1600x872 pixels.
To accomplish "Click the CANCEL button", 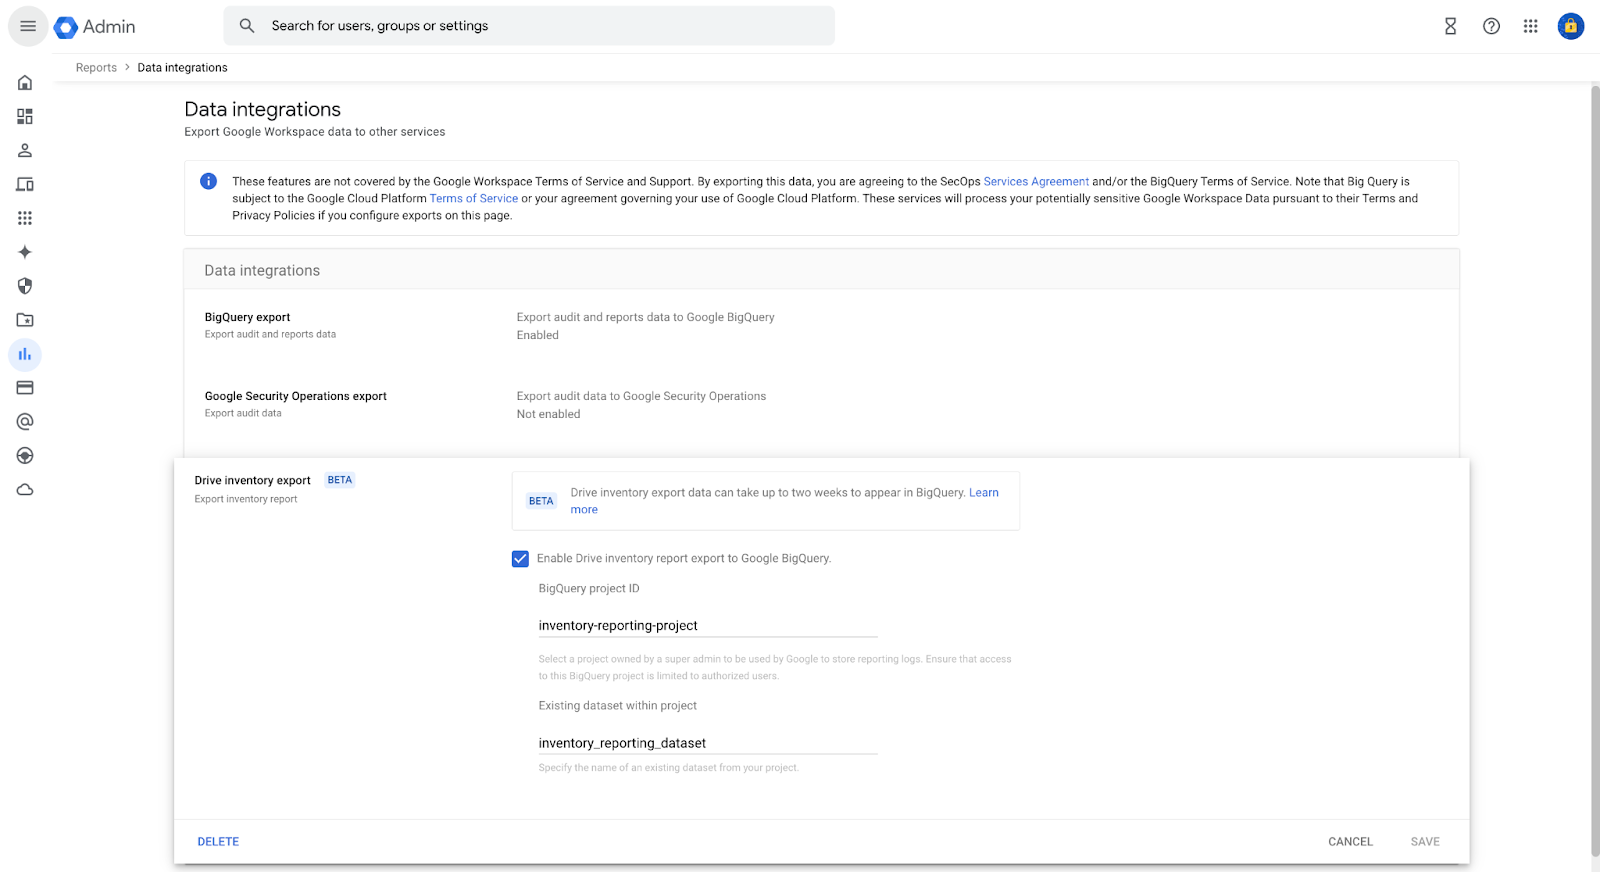I will tap(1350, 842).
